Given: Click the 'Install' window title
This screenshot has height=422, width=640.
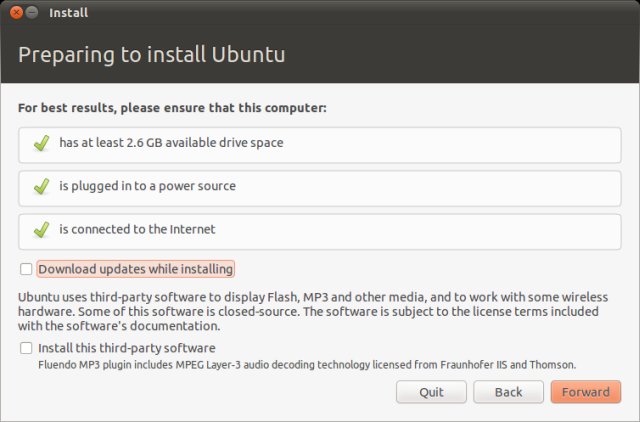Looking at the screenshot, I should click(69, 13).
